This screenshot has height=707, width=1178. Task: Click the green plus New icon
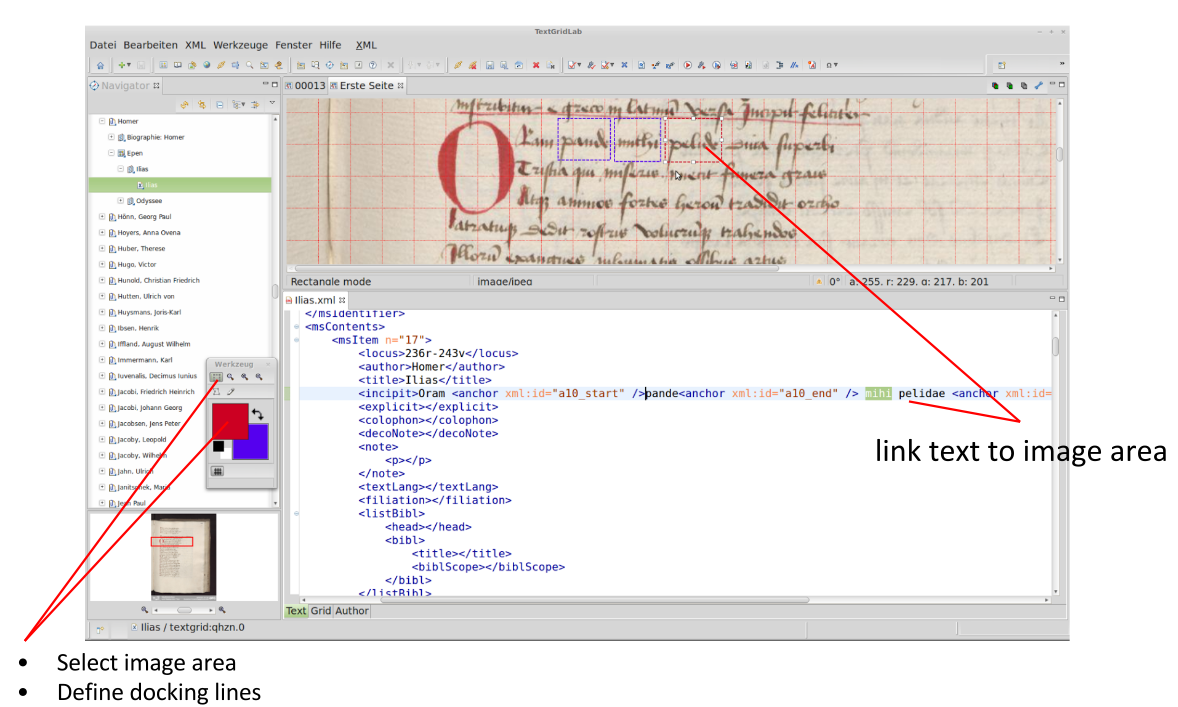coord(122,65)
